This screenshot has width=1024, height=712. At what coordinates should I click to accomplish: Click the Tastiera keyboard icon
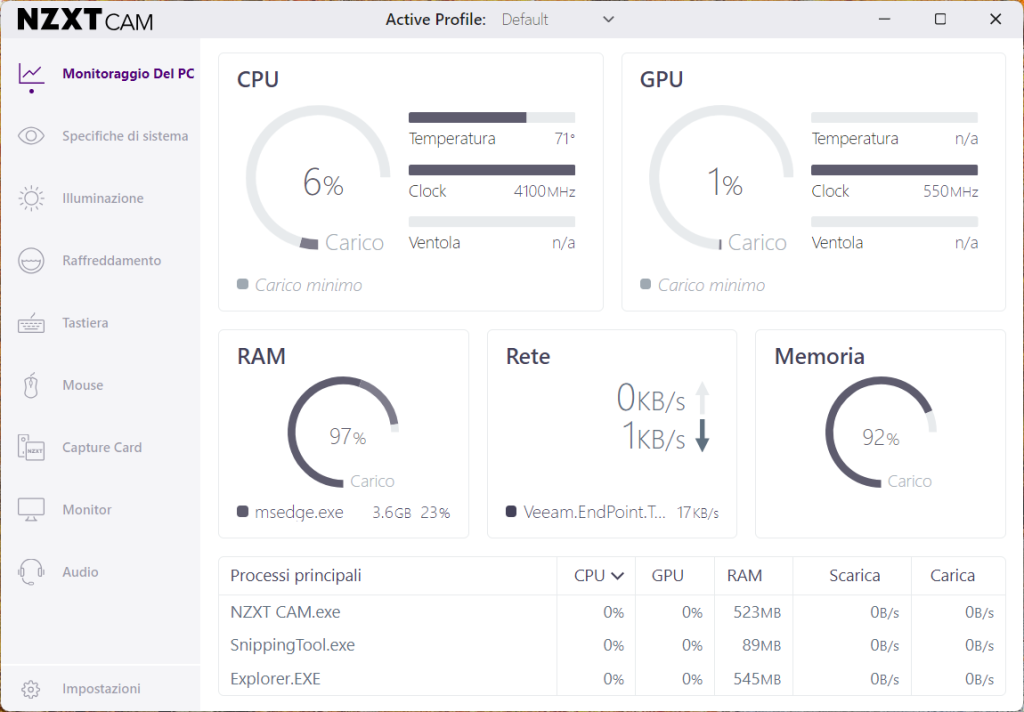pos(31,323)
